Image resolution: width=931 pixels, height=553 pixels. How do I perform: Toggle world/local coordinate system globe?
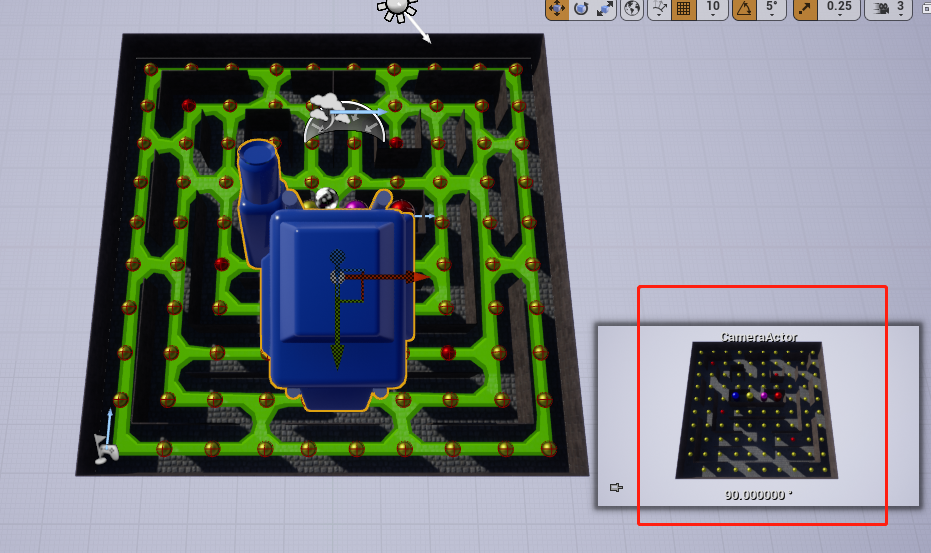click(632, 8)
